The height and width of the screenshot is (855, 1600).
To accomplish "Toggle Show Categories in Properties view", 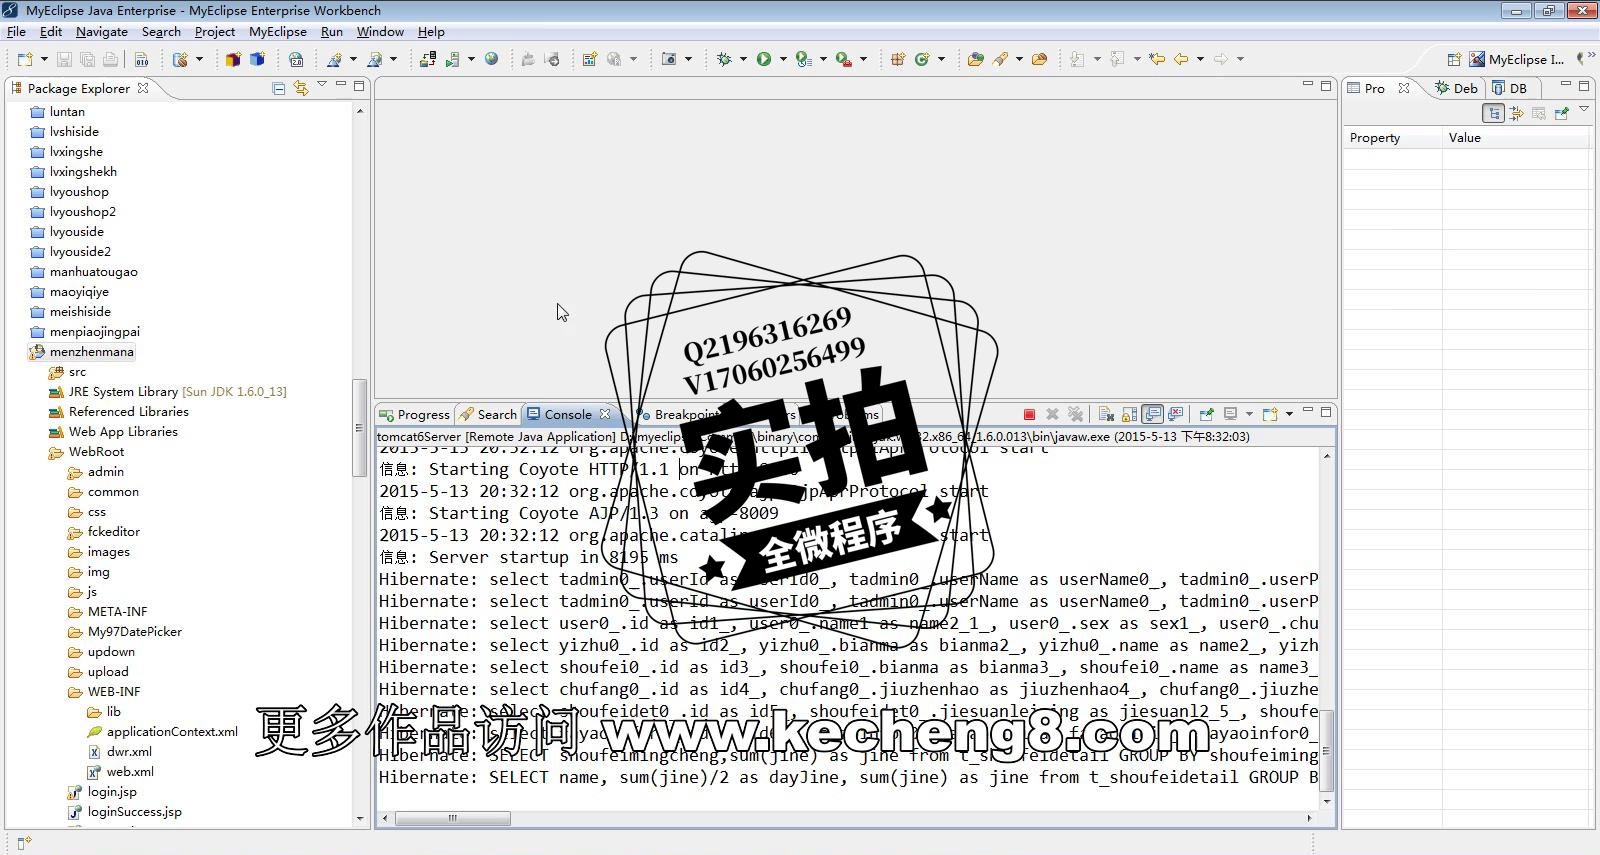I will [x=1493, y=113].
